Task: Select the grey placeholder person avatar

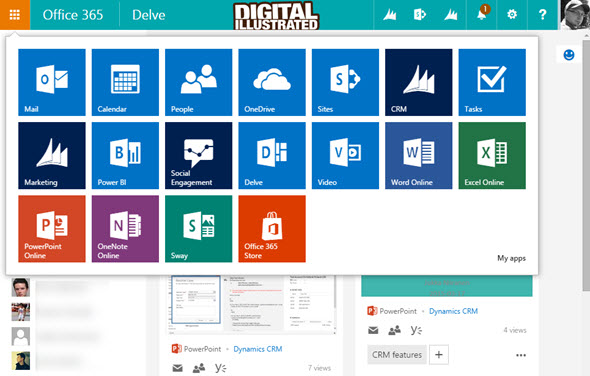Action: (21, 336)
